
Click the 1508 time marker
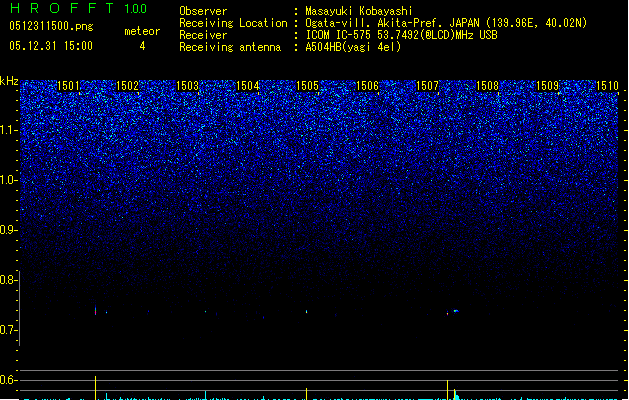487,86
